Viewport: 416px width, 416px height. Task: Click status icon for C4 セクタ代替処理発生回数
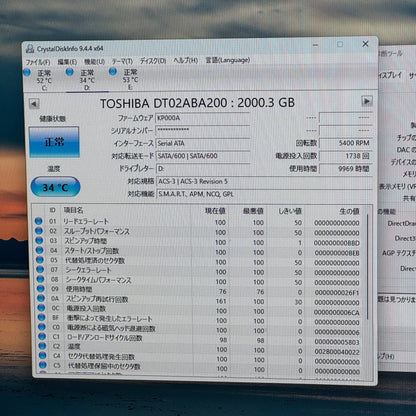pyautogui.click(x=42, y=356)
